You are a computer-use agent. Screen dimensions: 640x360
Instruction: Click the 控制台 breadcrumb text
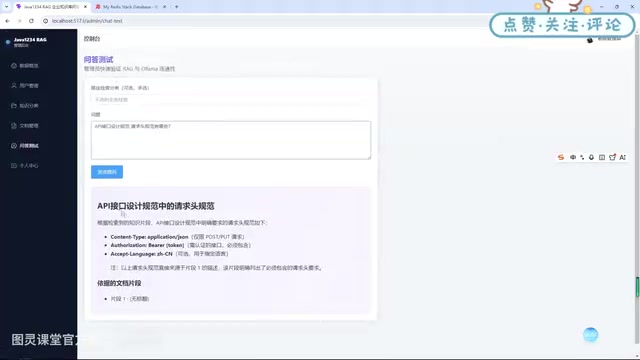(92, 39)
